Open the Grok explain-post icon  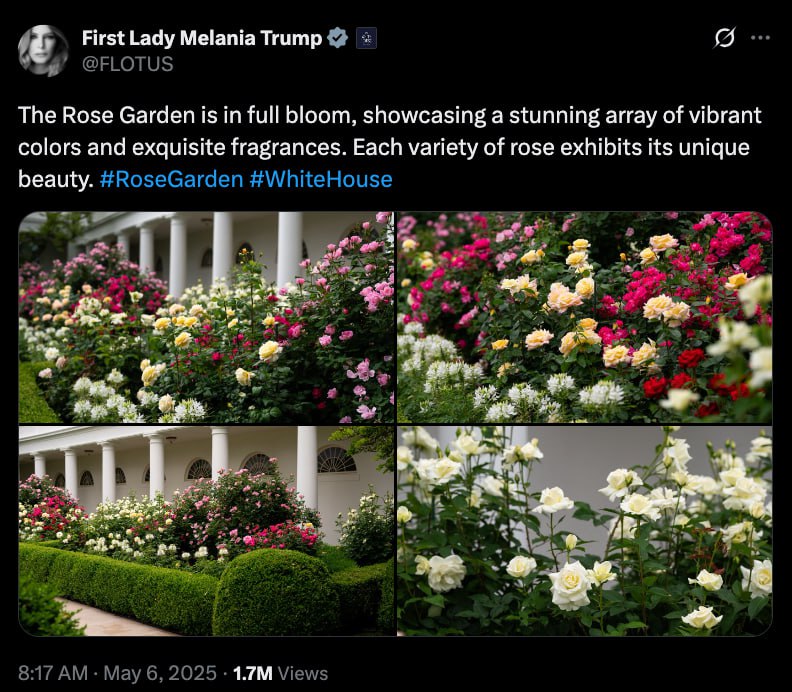coord(724,38)
